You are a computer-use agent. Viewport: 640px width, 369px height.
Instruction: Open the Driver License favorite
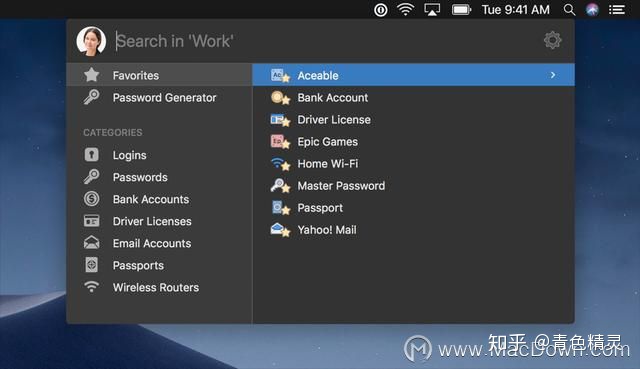click(413, 120)
